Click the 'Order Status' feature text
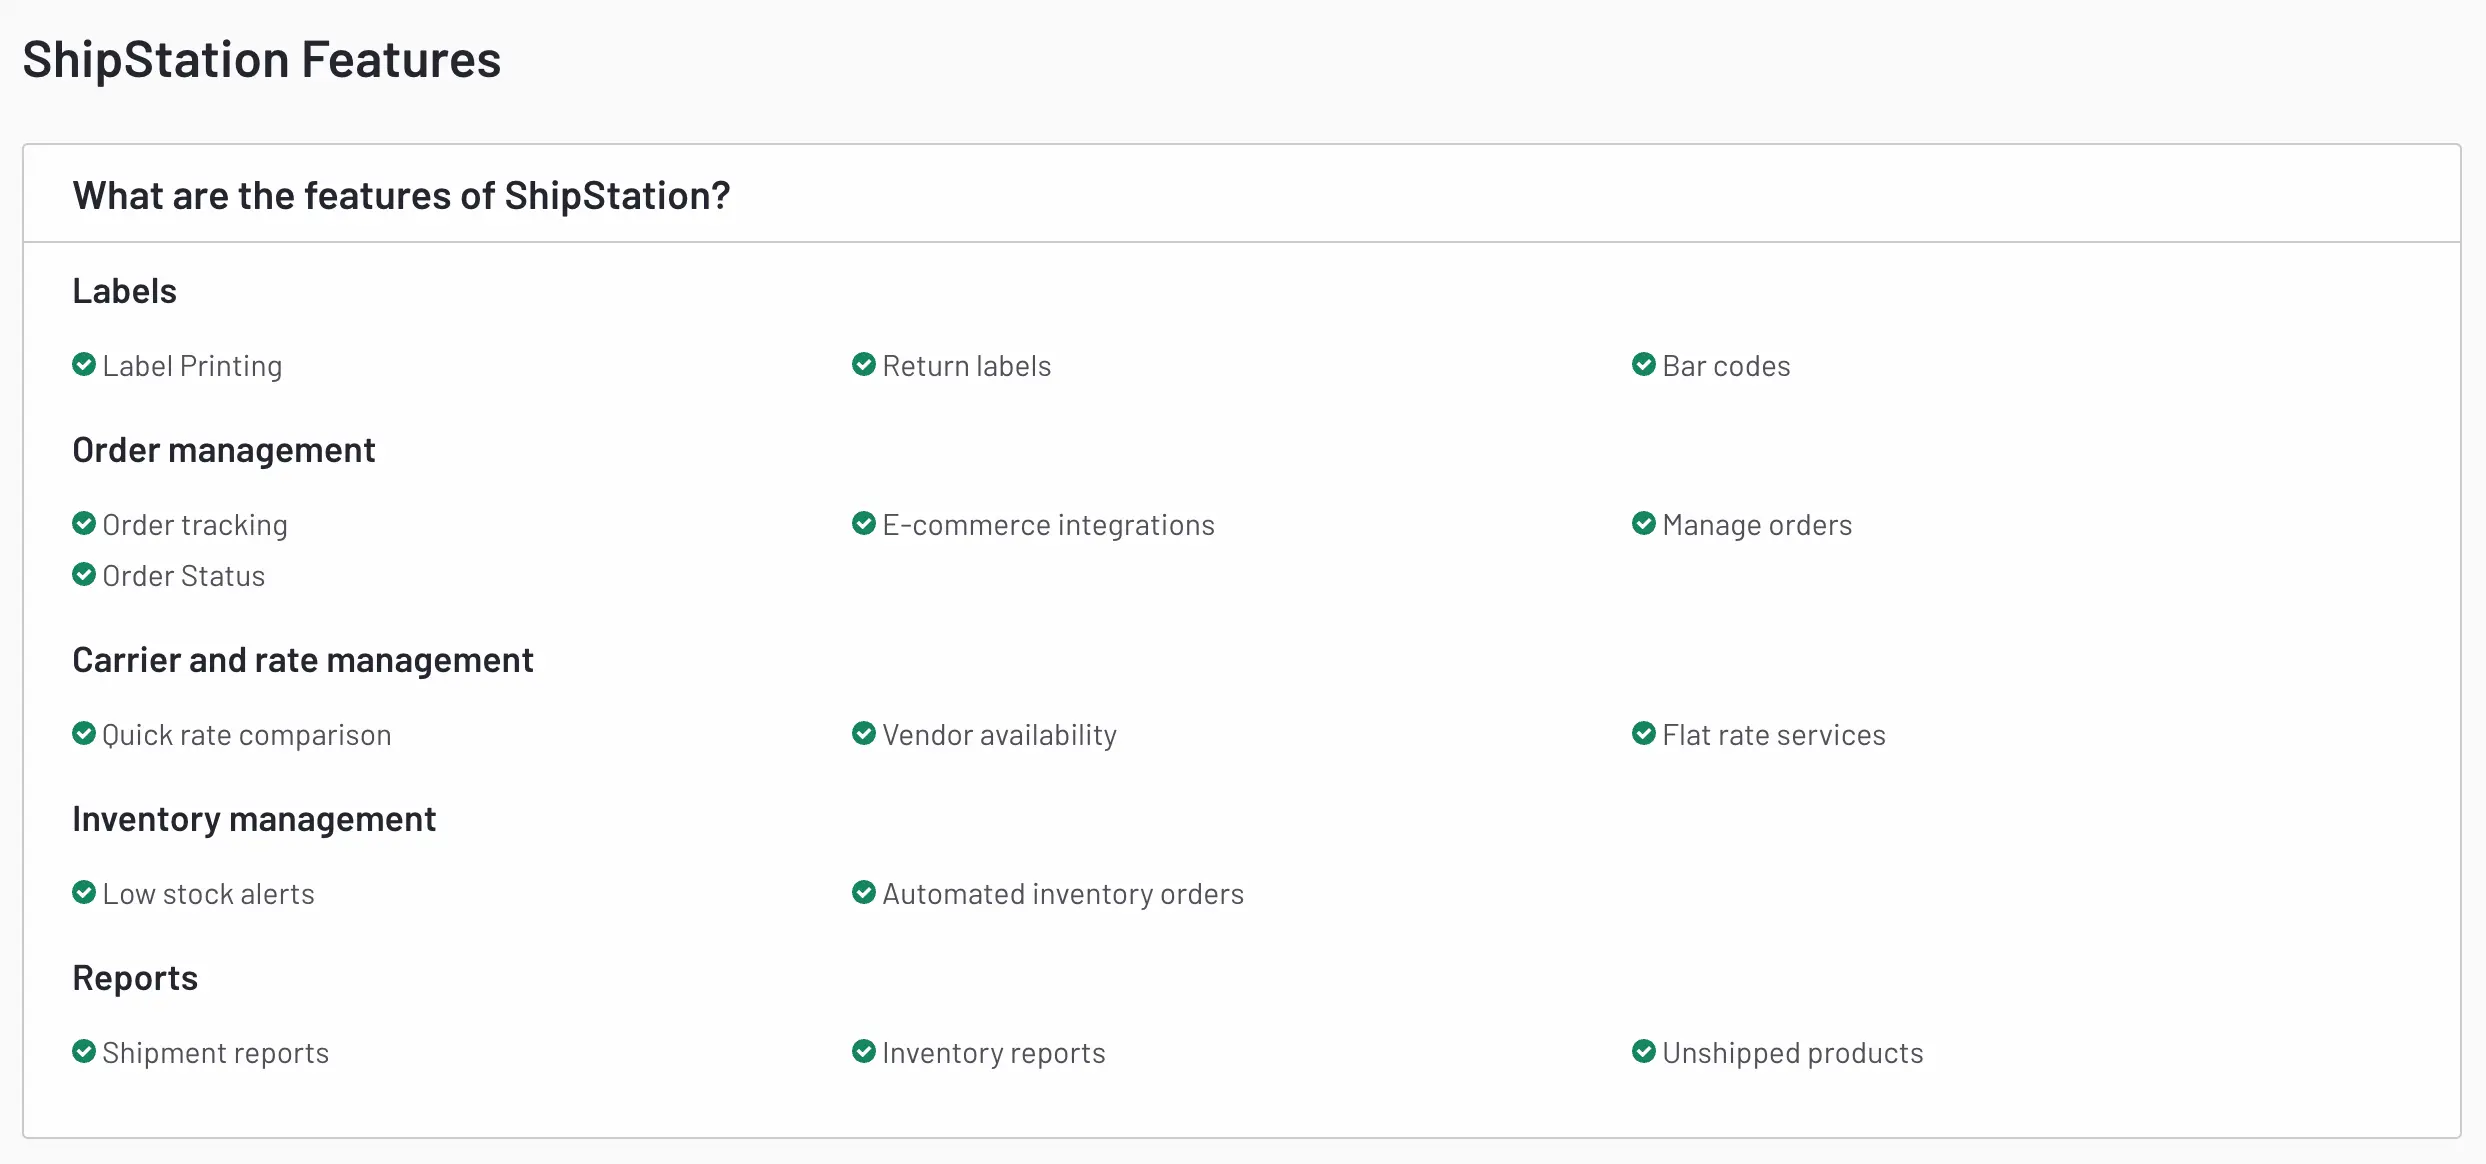Screen dimensions: 2486x1164 pos(184,576)
